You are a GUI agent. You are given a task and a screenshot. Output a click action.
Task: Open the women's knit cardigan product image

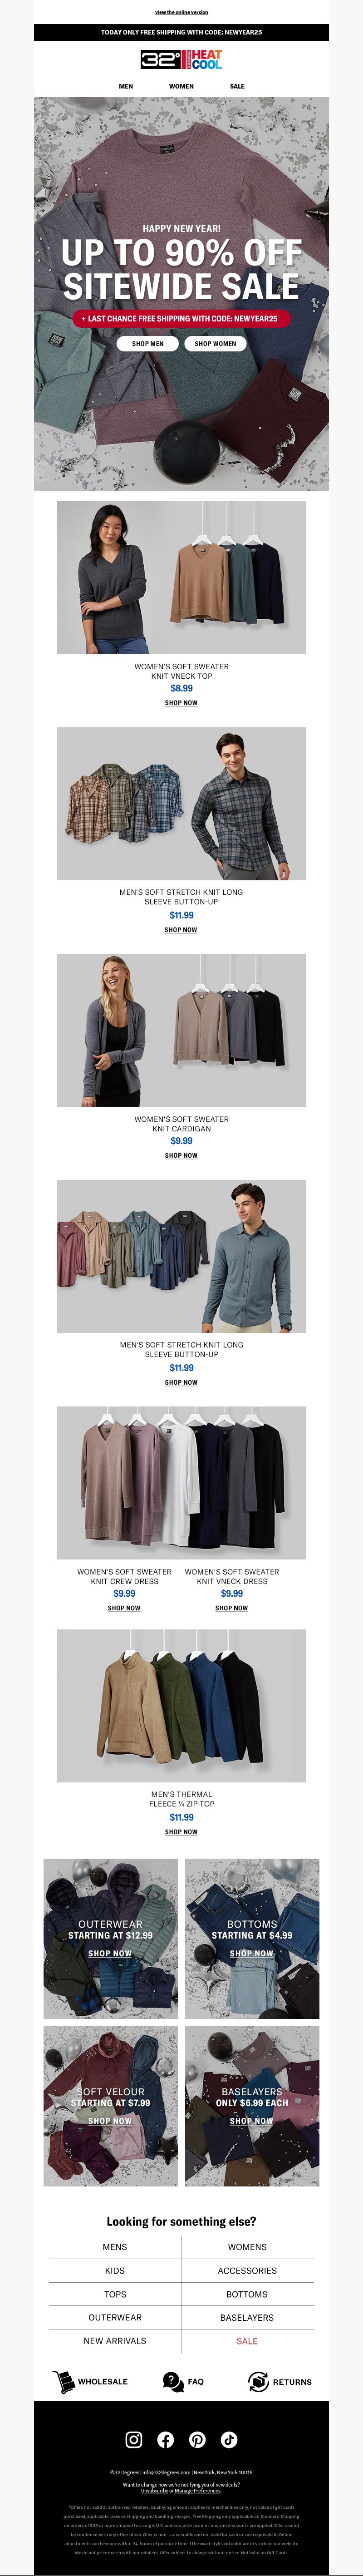tap(181, 1030)
